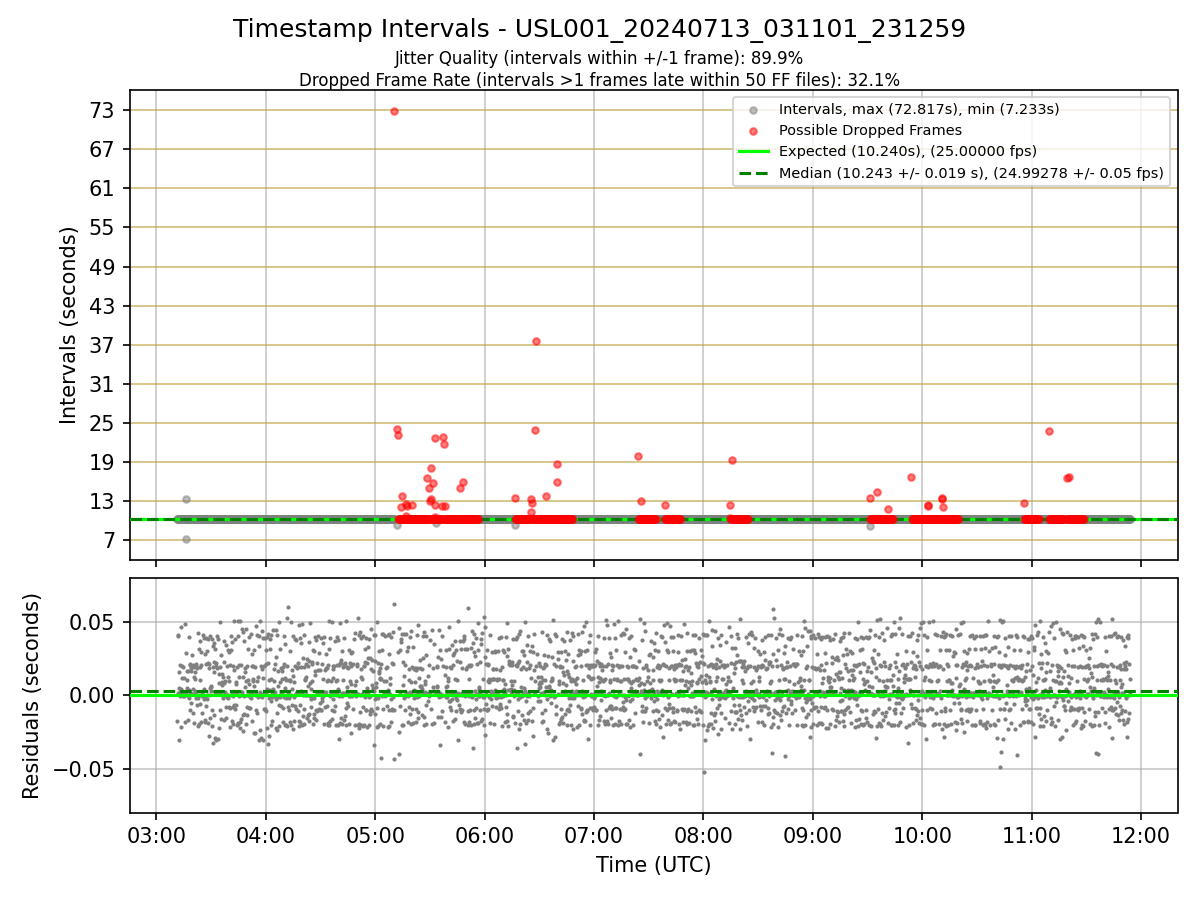This screenshot has width=1200, height=900.
Task: Click the '19' y-axis tick label
Action: [104, 462]
